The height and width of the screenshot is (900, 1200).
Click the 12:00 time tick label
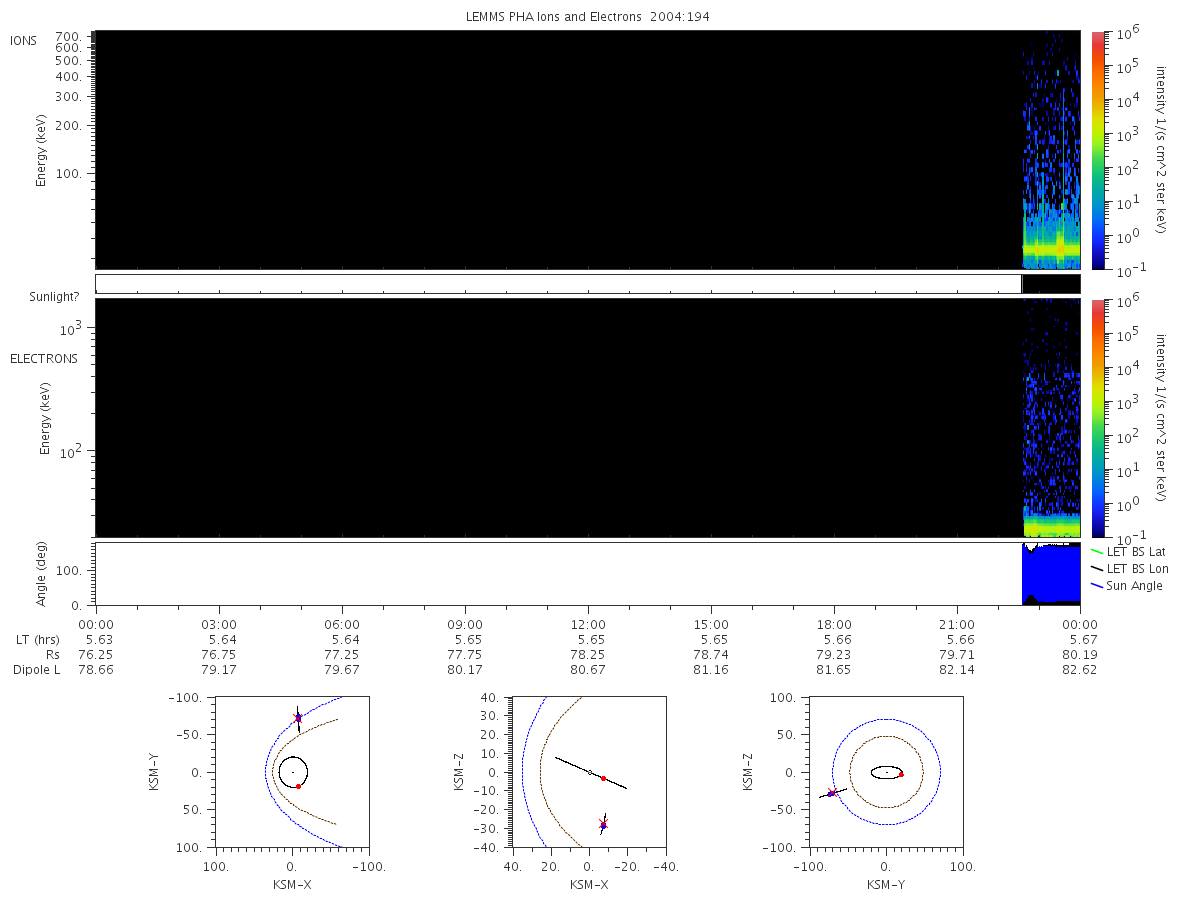588,624
